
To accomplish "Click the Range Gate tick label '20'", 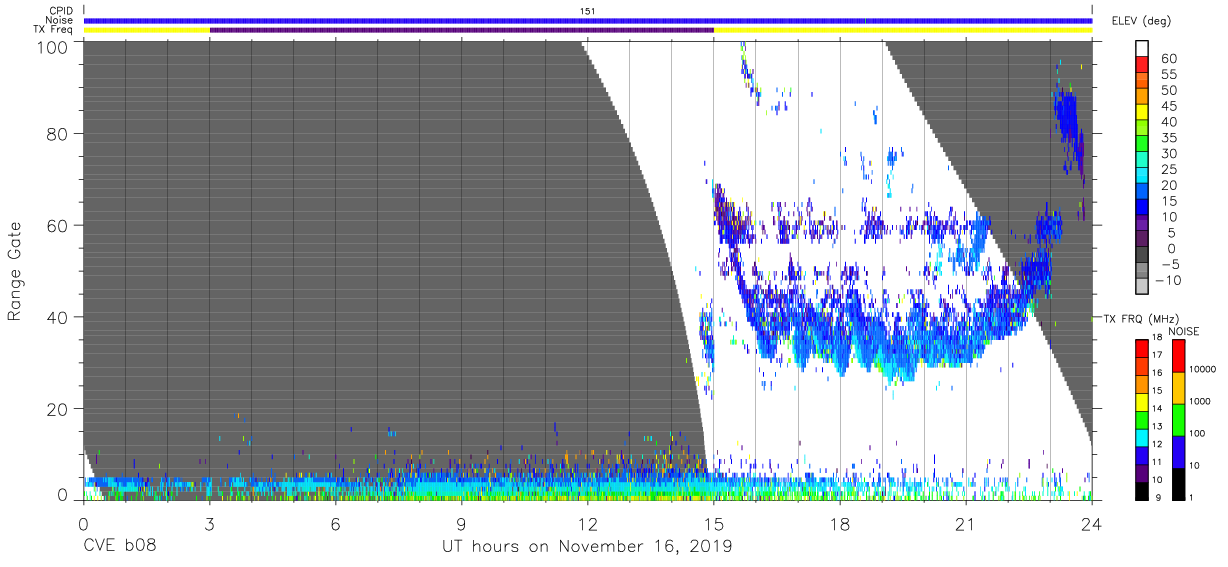I will coord(58,408).
